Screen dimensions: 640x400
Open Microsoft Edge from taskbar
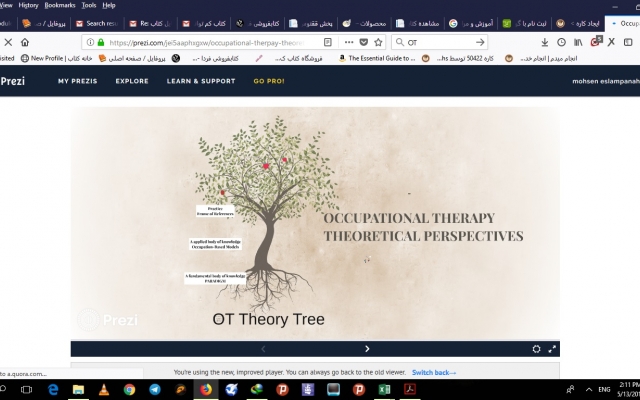(x=53, y=389)
